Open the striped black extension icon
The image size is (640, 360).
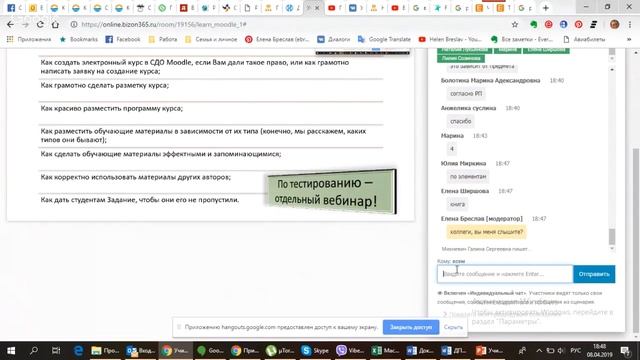point(593,24)
